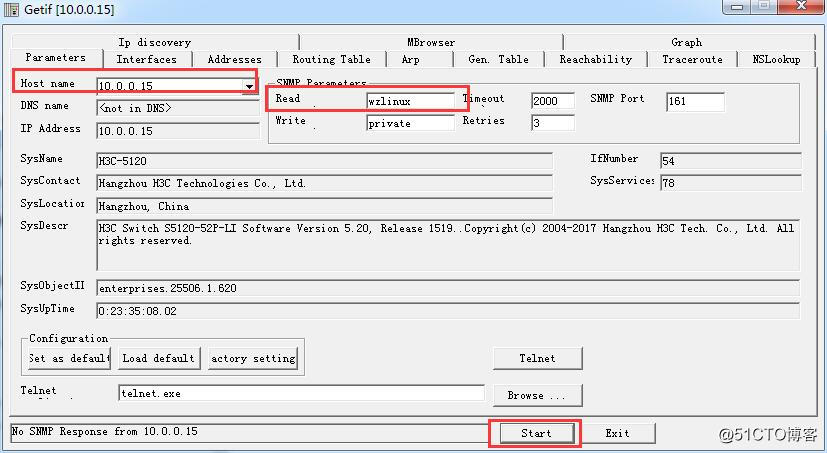The image size is (827, 453).
Task: Click the Factory setting button
Action: tap(253, 358)
